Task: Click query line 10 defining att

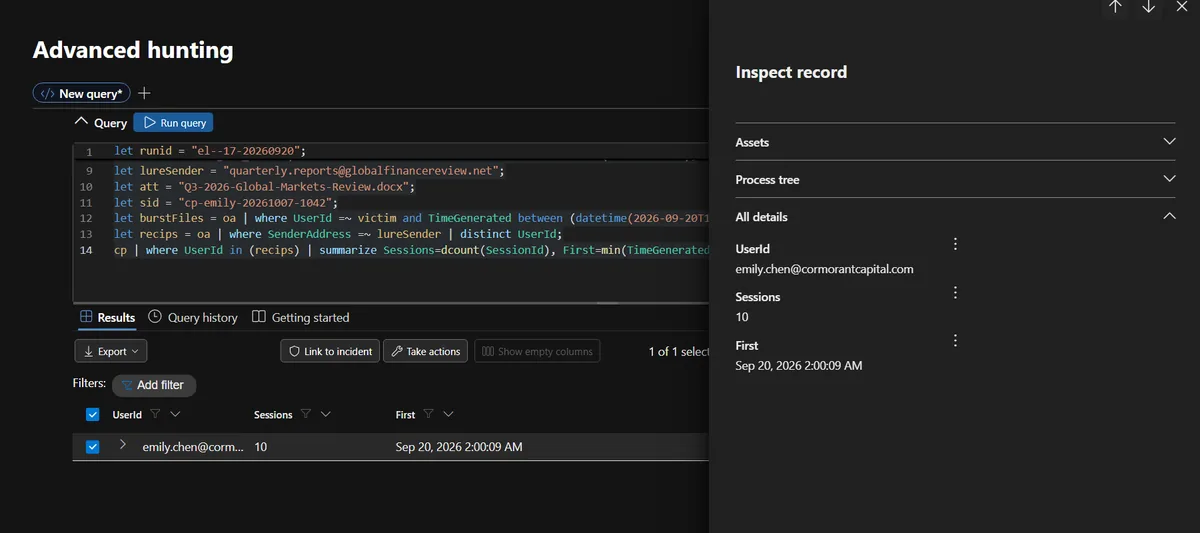Action: (x=264, y=186)
